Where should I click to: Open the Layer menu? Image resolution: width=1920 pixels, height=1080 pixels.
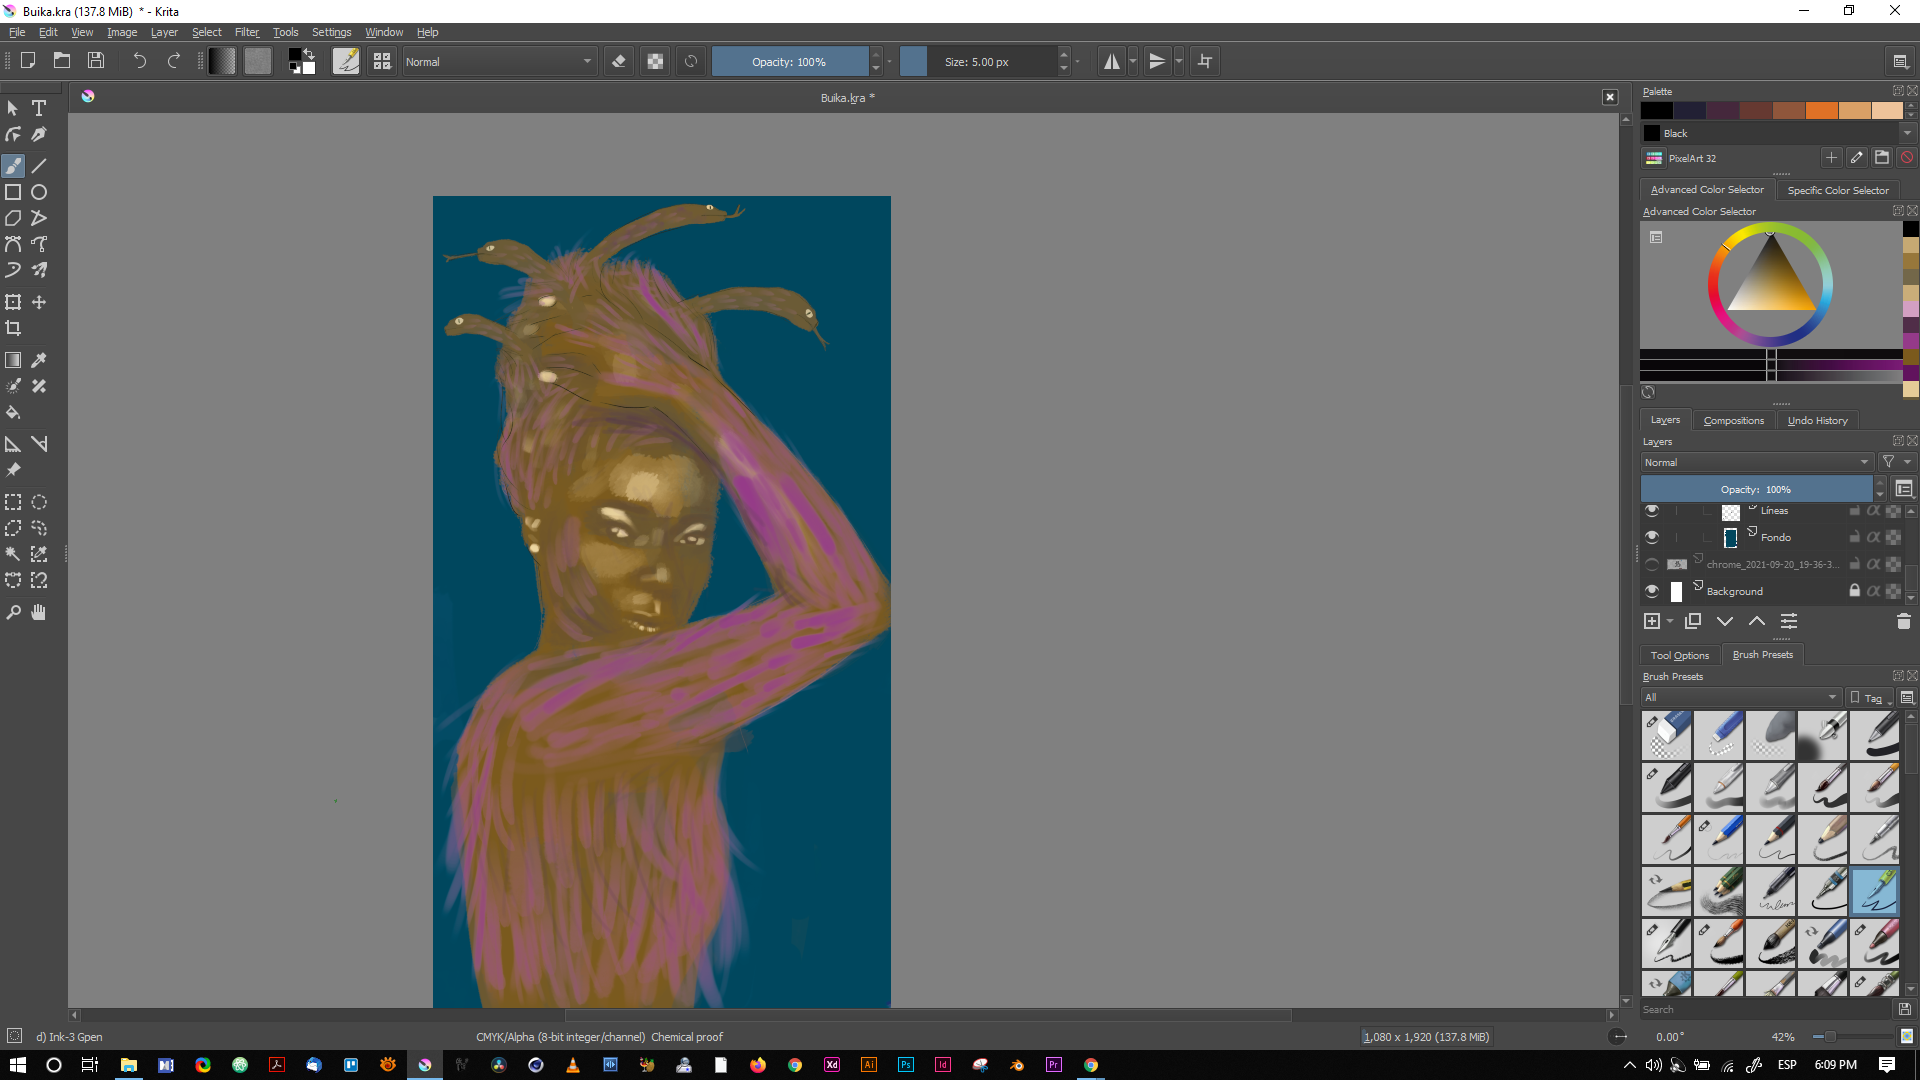tap(164, 32)
